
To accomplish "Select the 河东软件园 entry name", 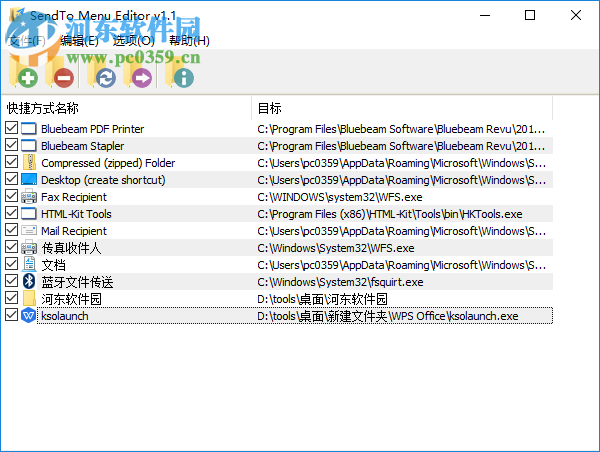I will click(71, 299).
